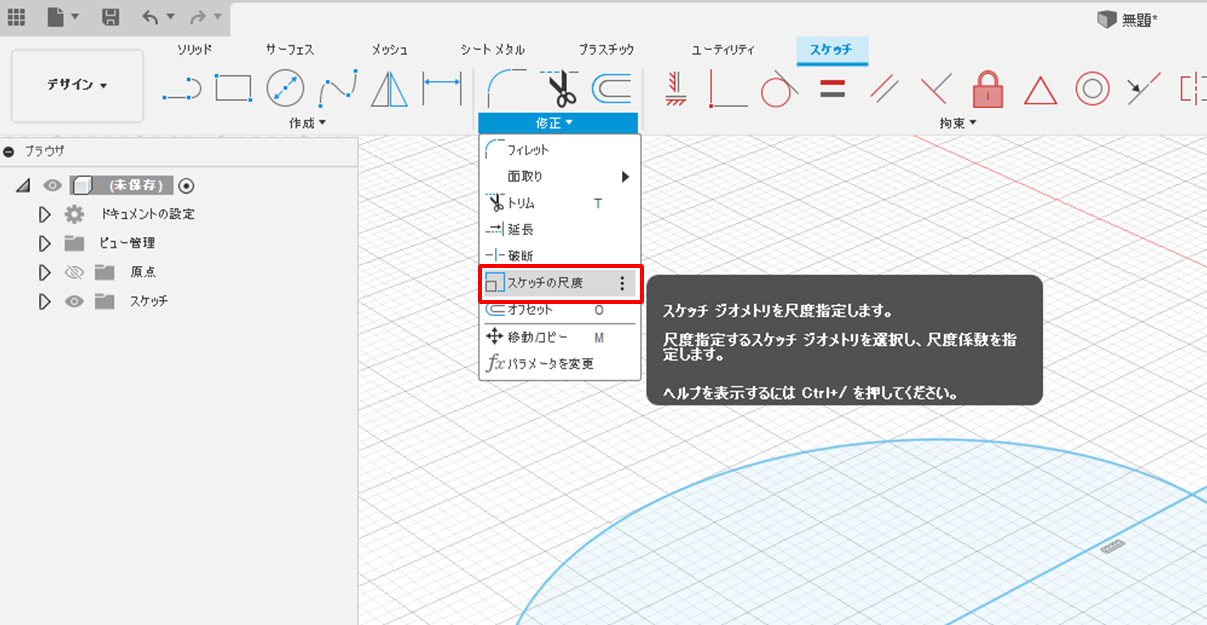The height and width of the screenshot is (625, 1207).
Task: Apply Perpendicular constraint icon
Action: [935, 89]
